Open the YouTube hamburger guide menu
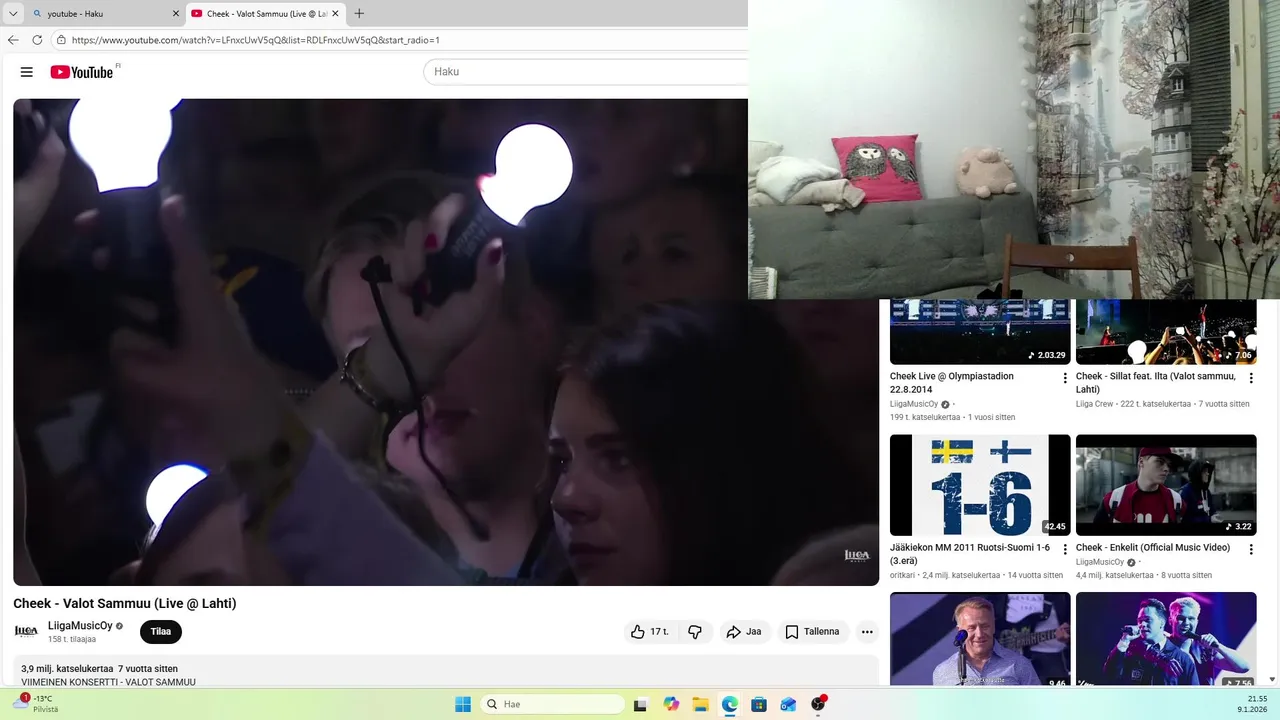The width and height of the screenshot is (1280, 720). coord(27,72)
